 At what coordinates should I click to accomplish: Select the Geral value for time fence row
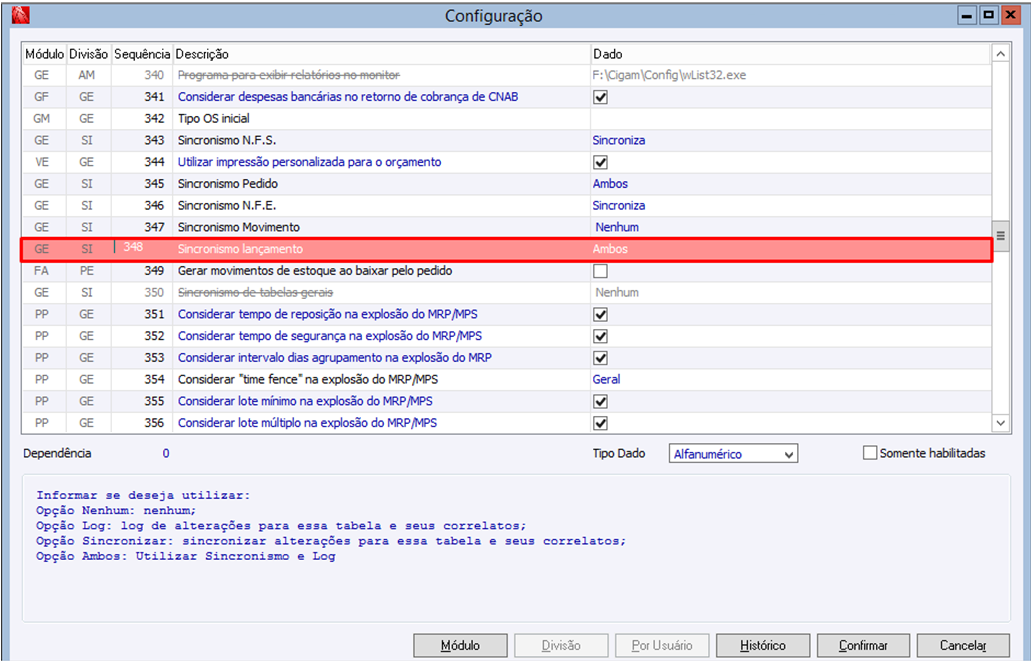point(606,379)
